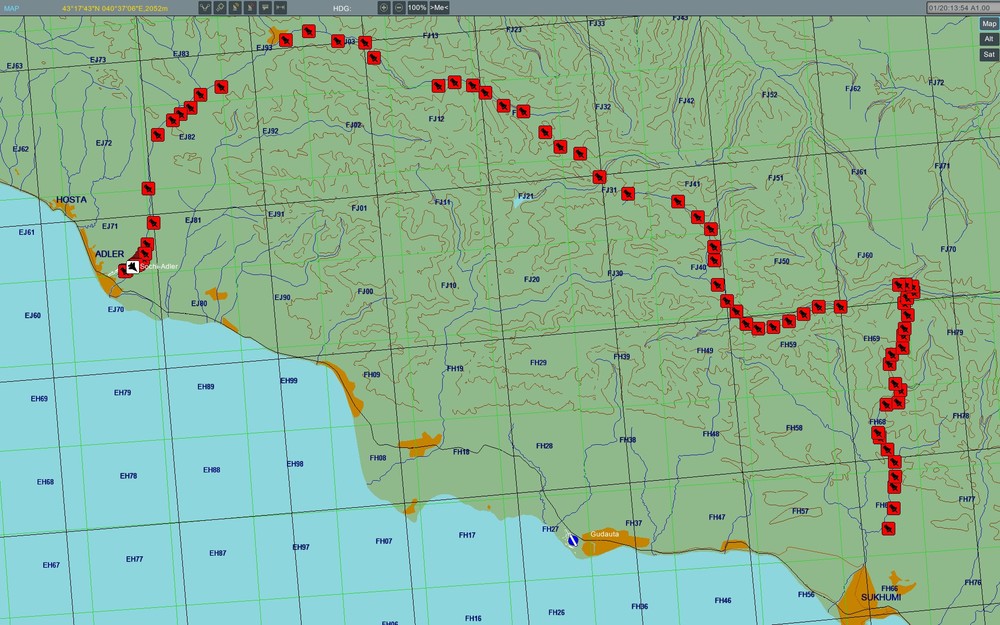Screen dimensions: 1000x625
Task: Click the Gudauta airfield symbol on the coast
Action: tap(573, 539)
